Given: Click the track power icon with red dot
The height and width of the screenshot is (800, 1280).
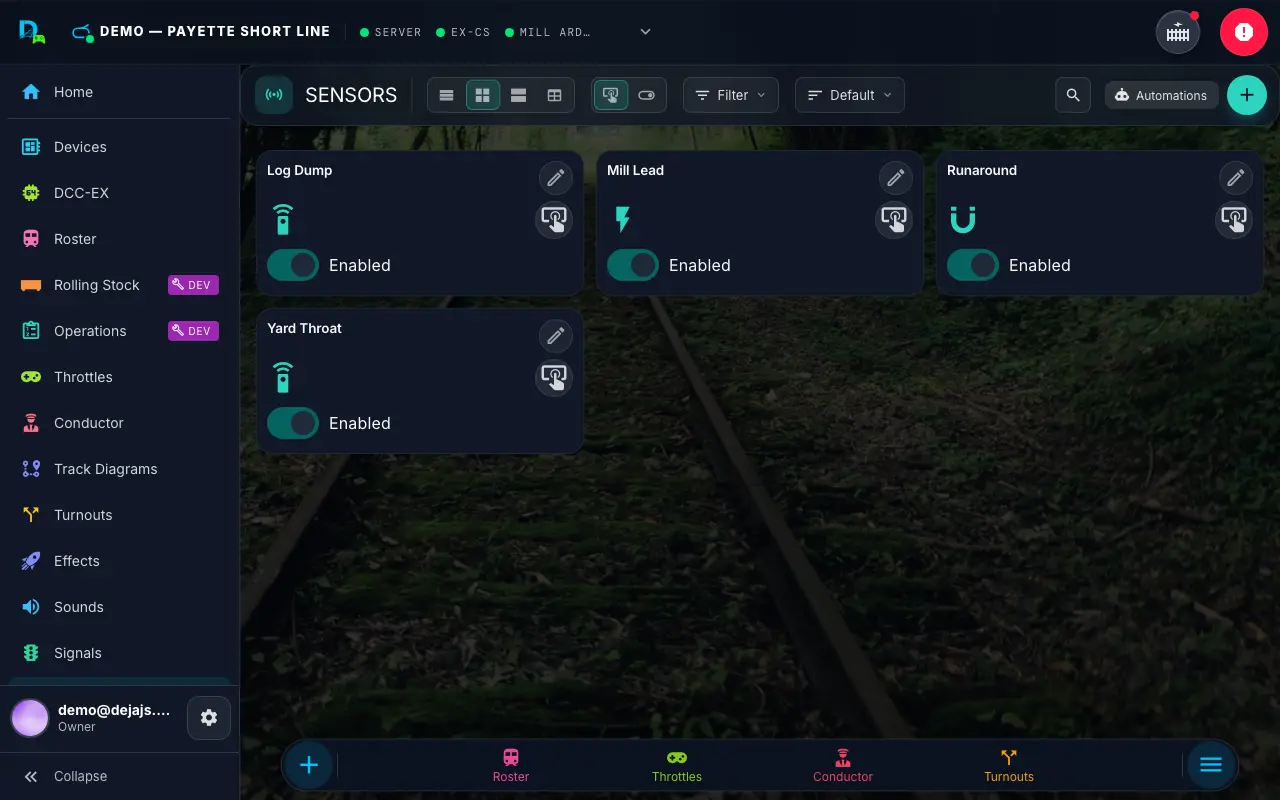Looking at the screenshot, I should (1178, 32).
